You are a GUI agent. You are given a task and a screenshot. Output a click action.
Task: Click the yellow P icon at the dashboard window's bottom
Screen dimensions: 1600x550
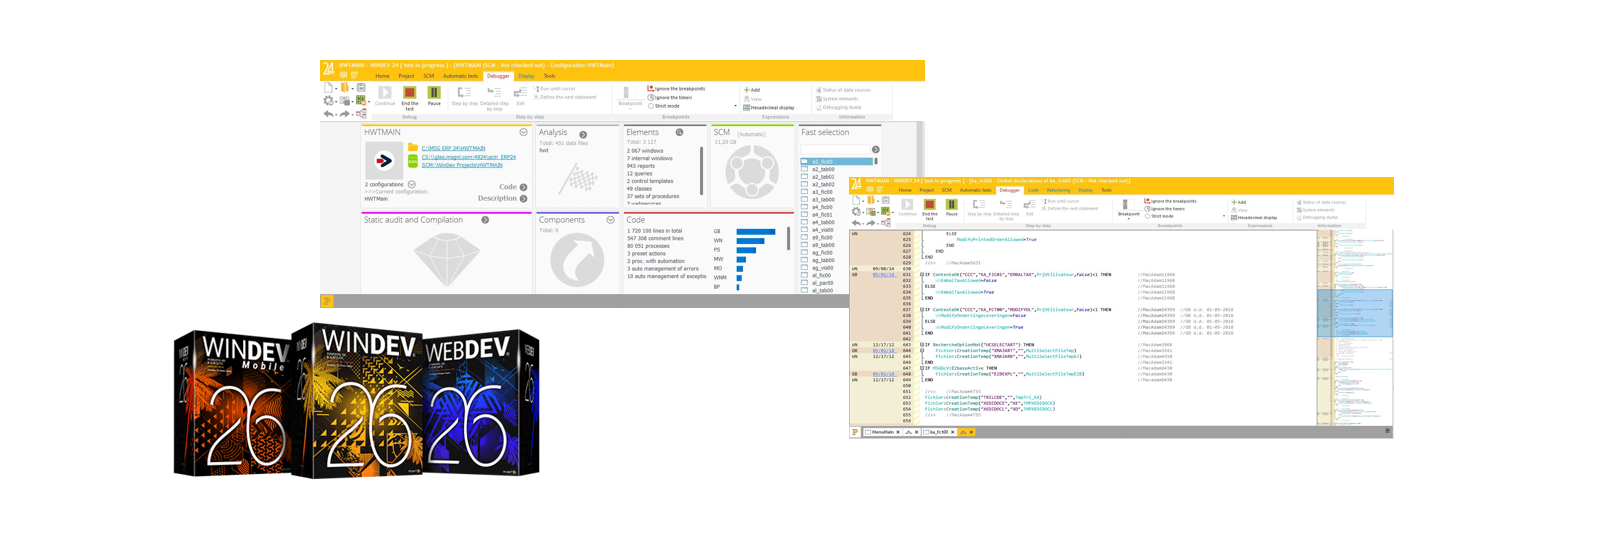pyautogui.click(x=326, y=301)
